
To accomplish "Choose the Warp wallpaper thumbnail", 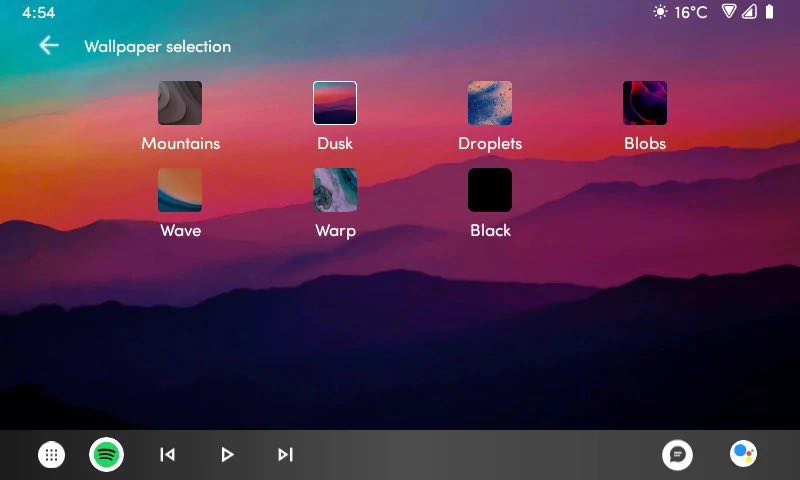I will (x=335, y=190).
